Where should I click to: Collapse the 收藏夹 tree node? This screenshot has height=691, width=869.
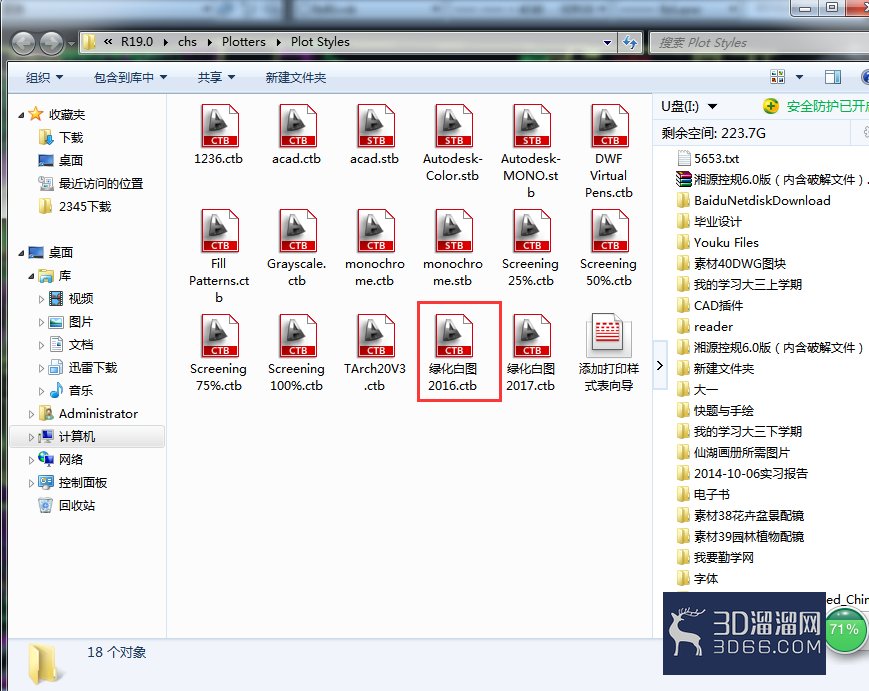pyautogui.click(x=21, y=115)
